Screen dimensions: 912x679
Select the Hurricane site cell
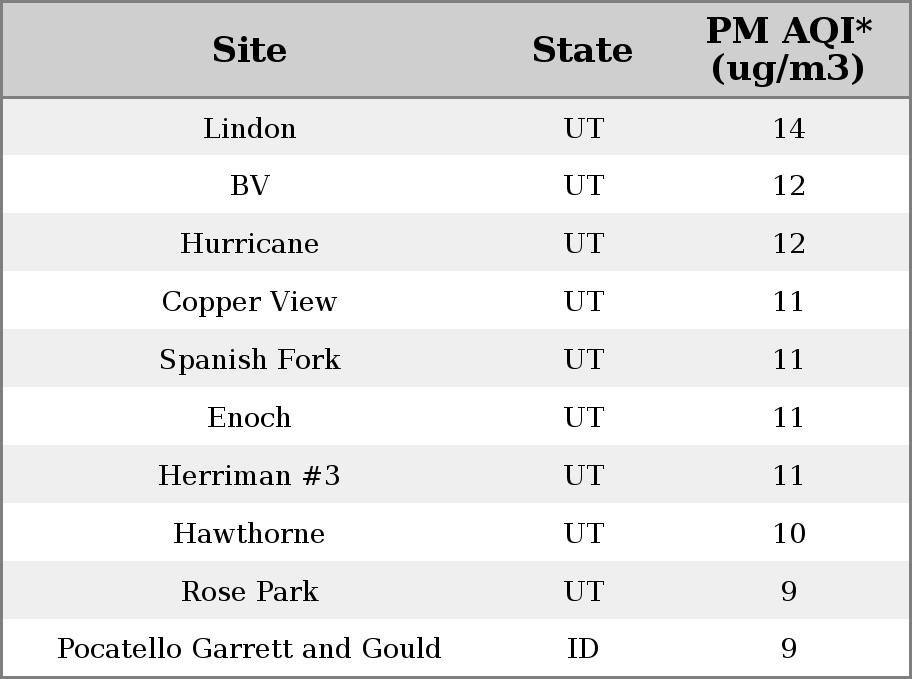pos(250,243)
